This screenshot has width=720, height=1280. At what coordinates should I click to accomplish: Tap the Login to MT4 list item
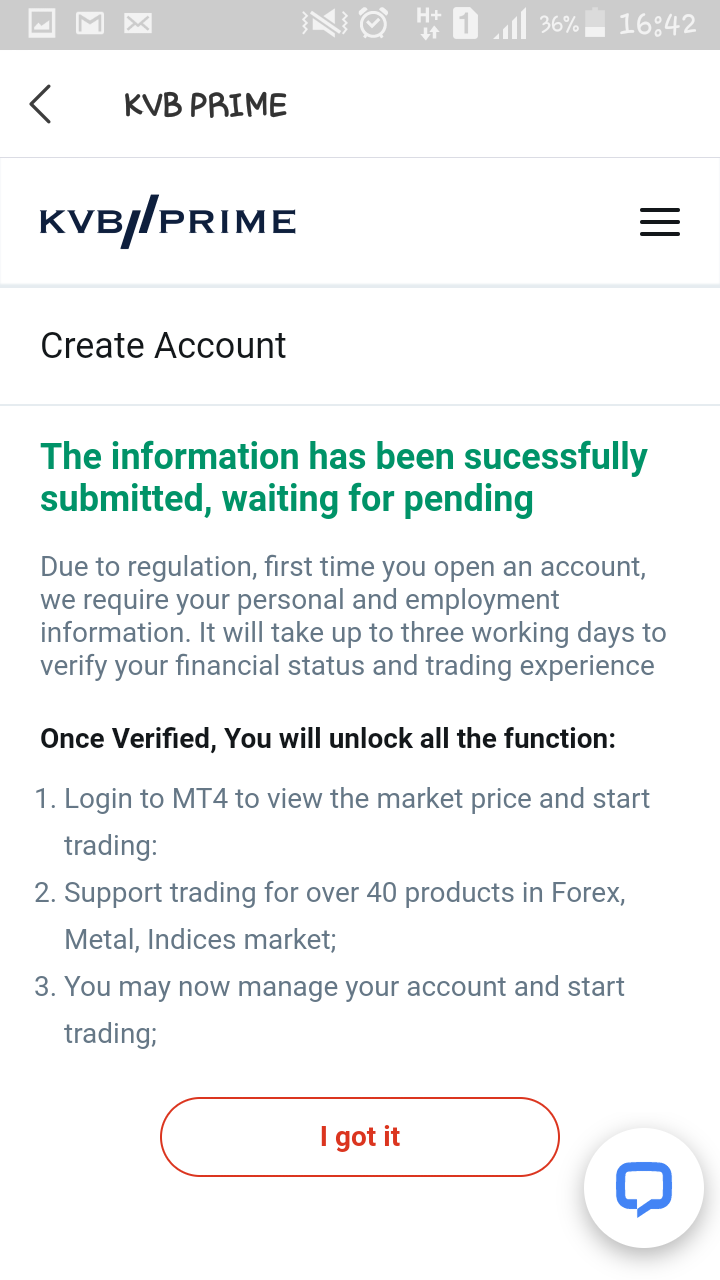pyautogui.click(x=342, y=822)
